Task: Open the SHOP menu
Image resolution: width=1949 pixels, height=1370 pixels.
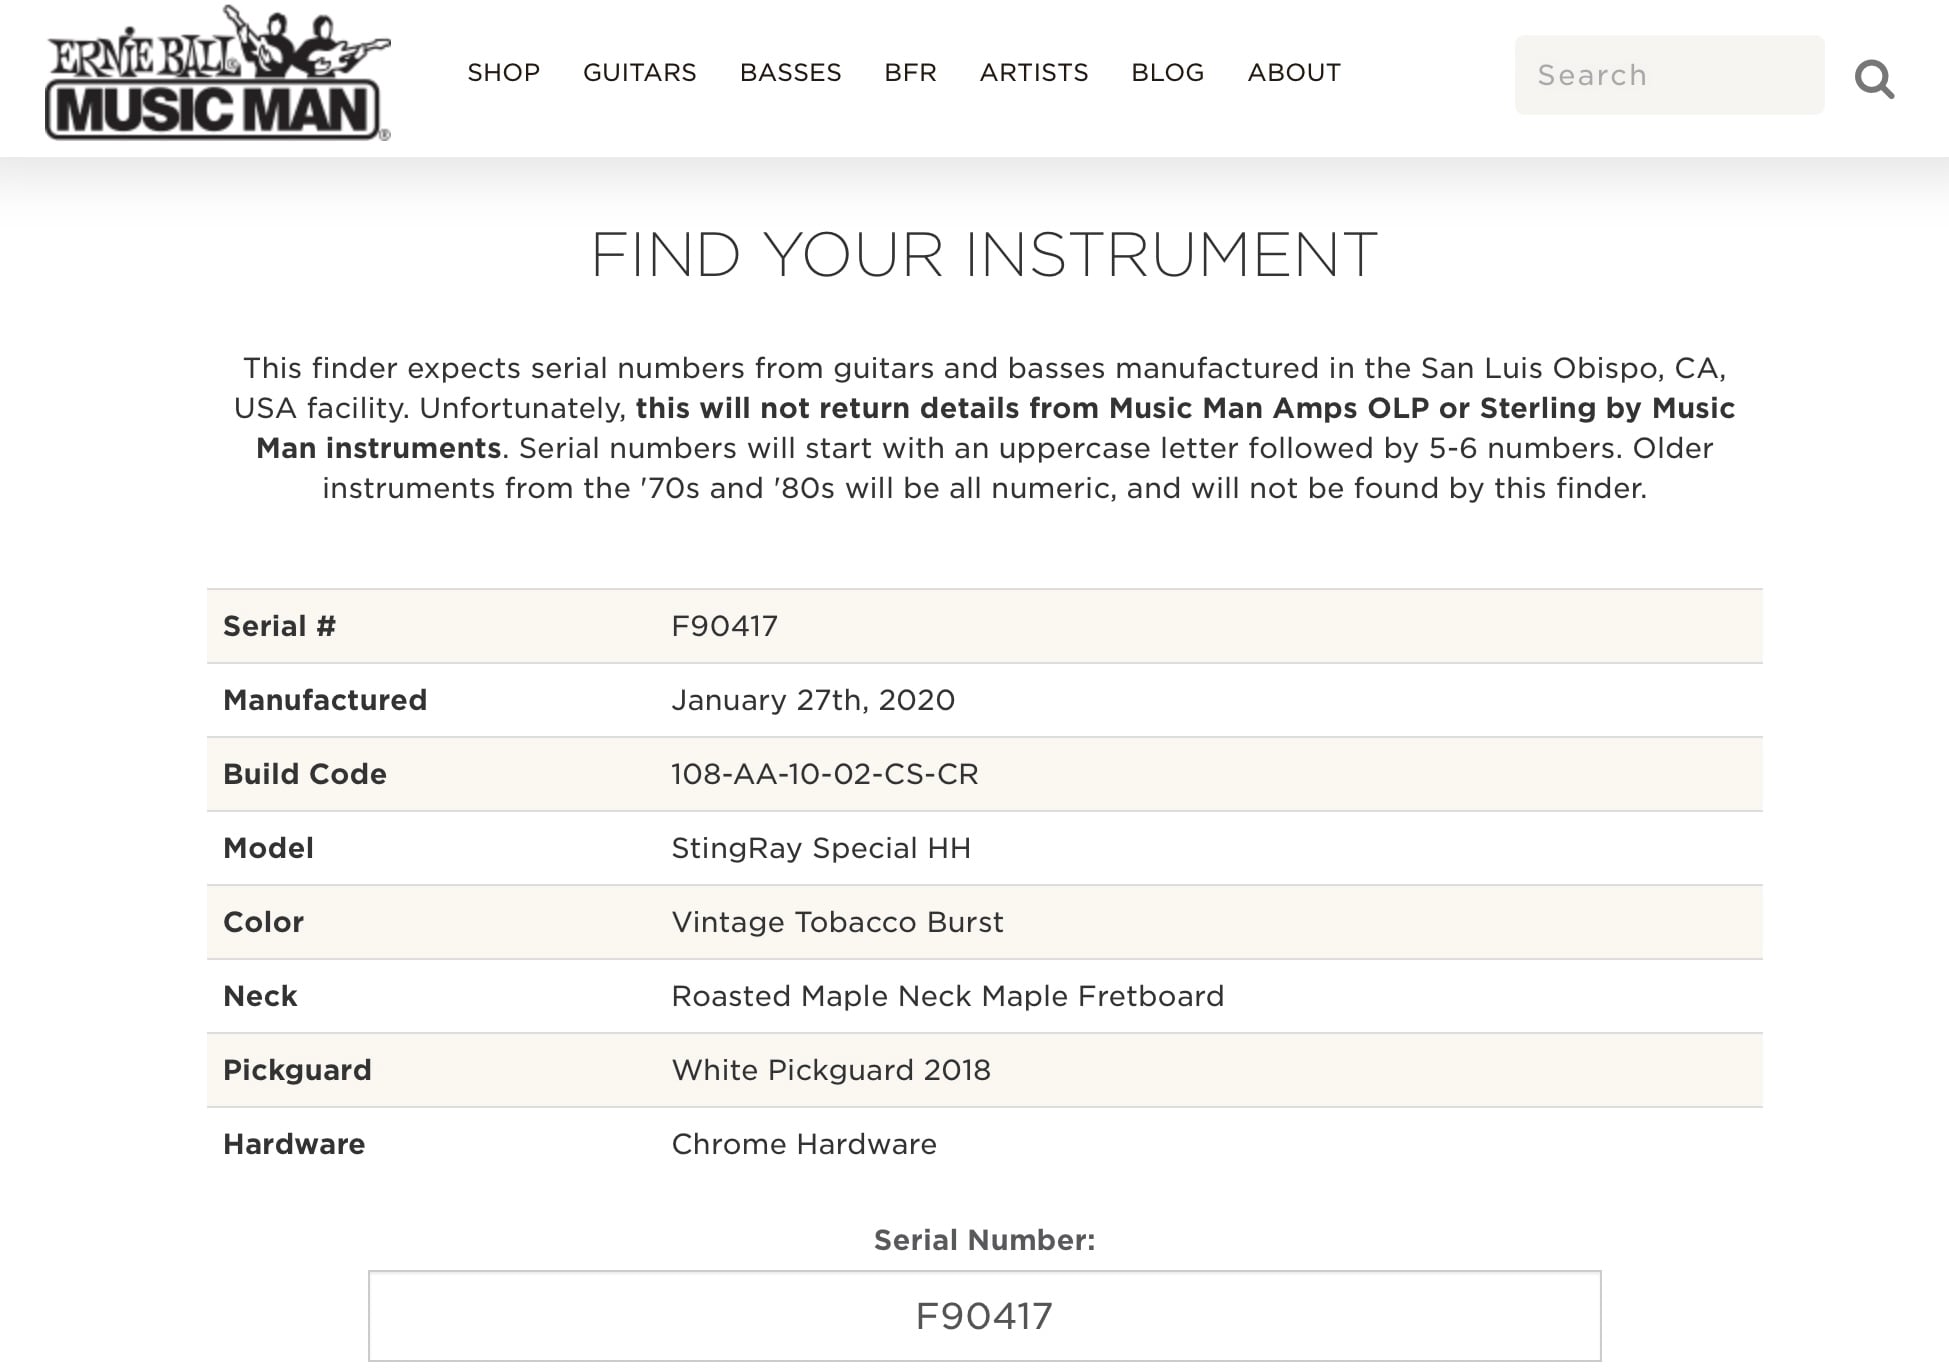Action: (504, 73)
